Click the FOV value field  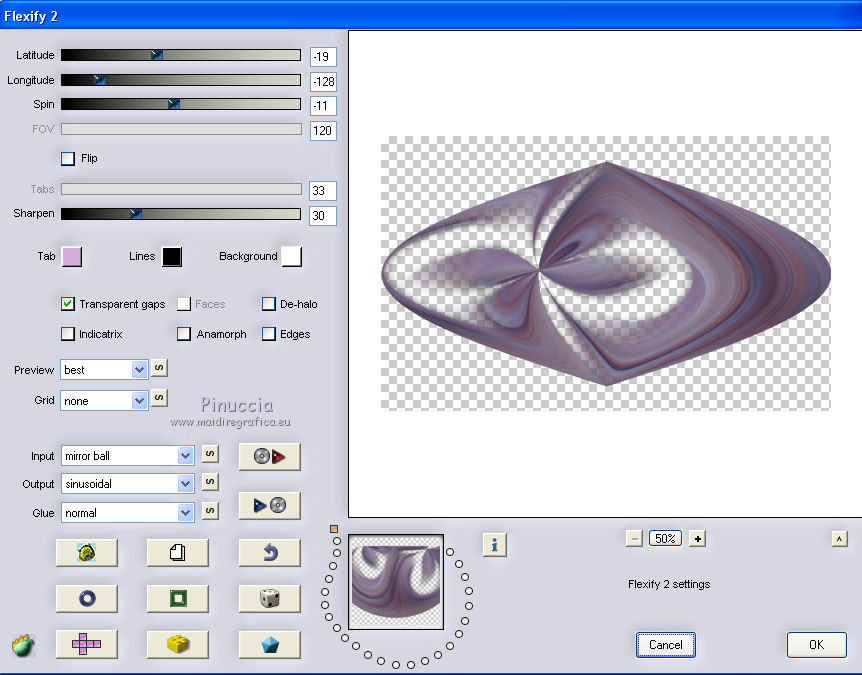point(323,131)
